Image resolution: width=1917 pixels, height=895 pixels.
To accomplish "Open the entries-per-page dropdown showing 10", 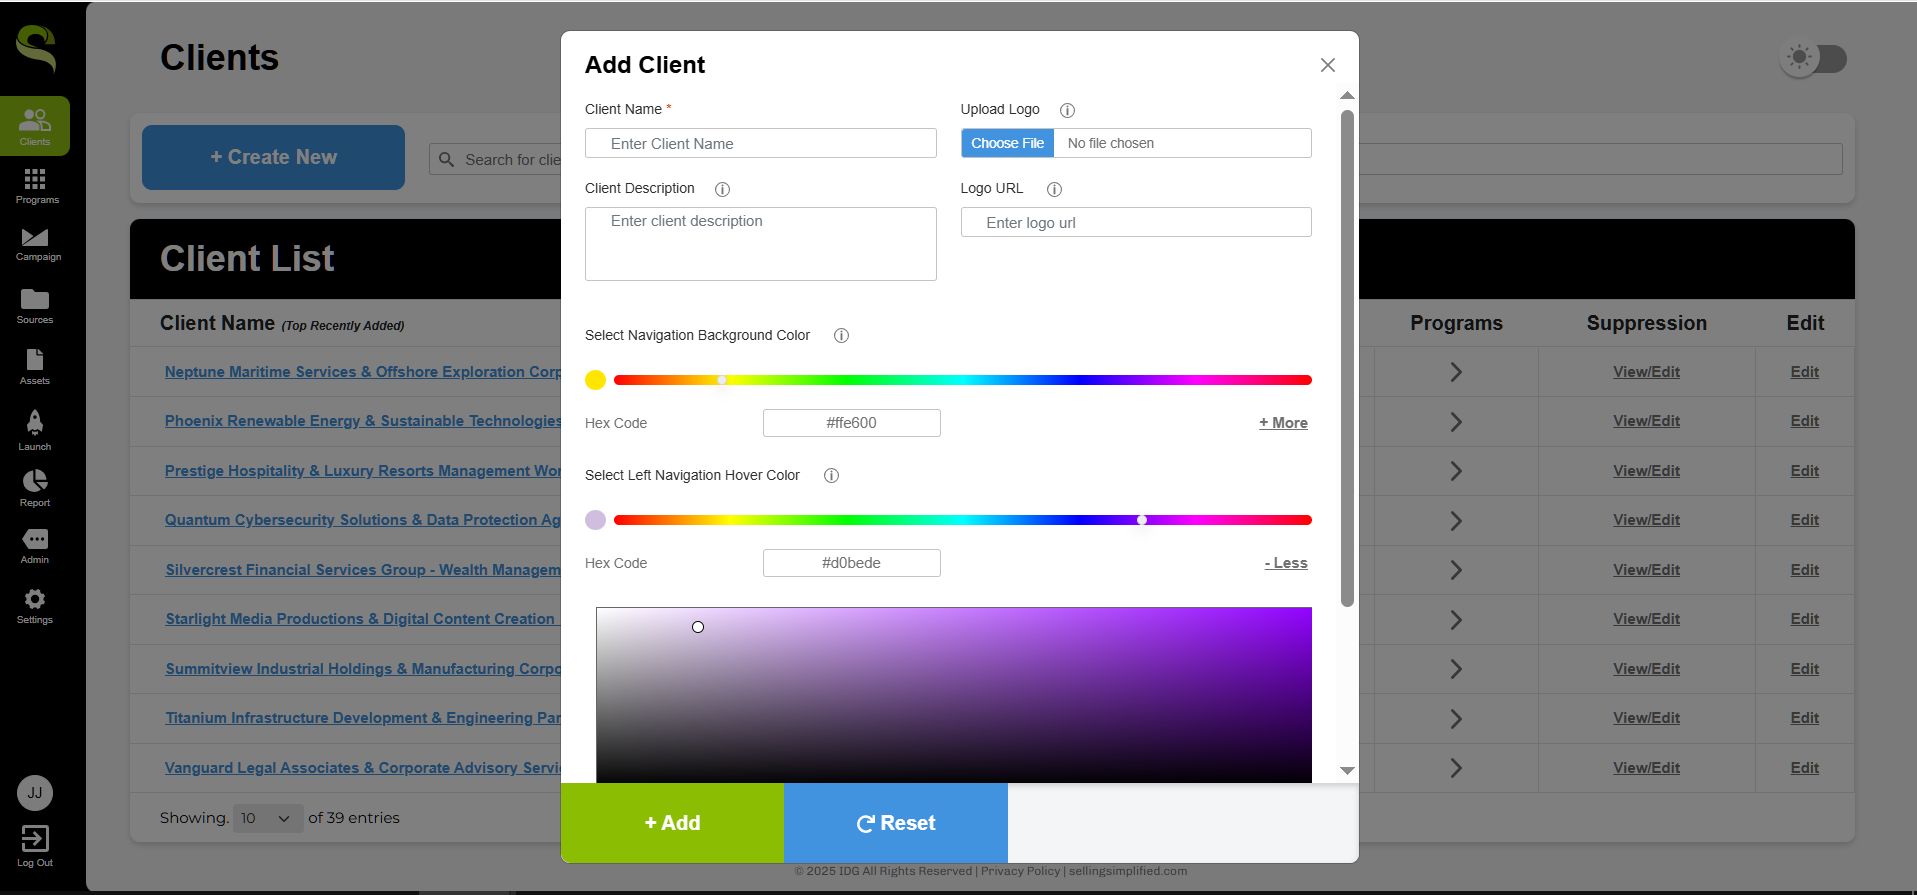I will pyautogui.click(x=267, y=818).
